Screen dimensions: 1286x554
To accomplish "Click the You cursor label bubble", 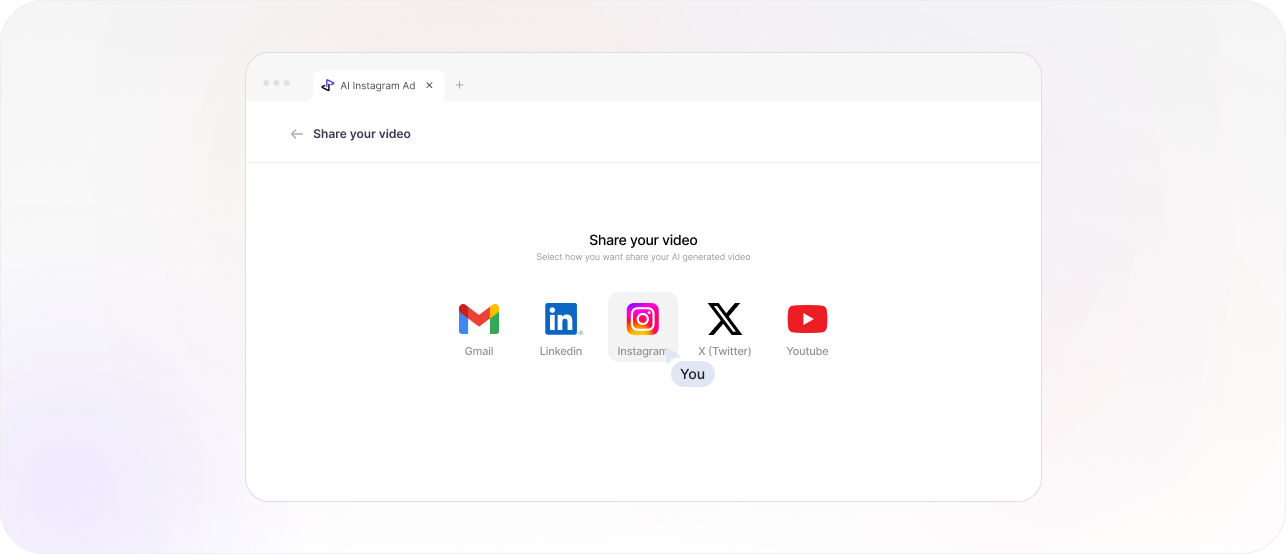I will pos(693,374).
